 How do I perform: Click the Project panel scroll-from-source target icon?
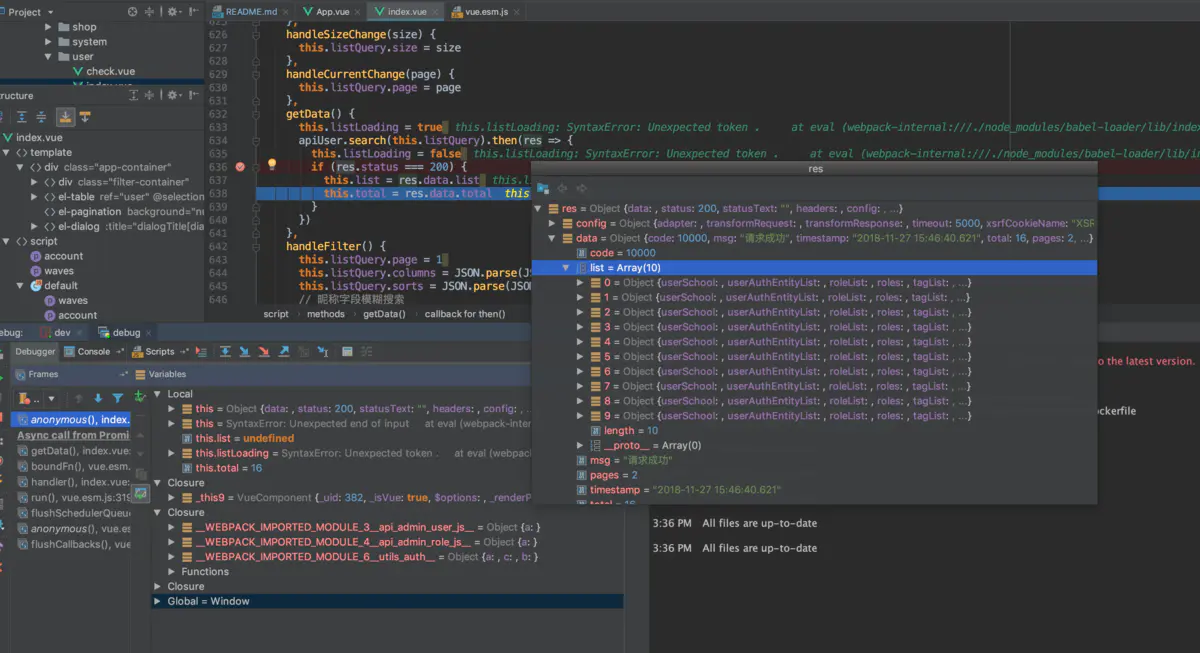(x=133, y=12)
